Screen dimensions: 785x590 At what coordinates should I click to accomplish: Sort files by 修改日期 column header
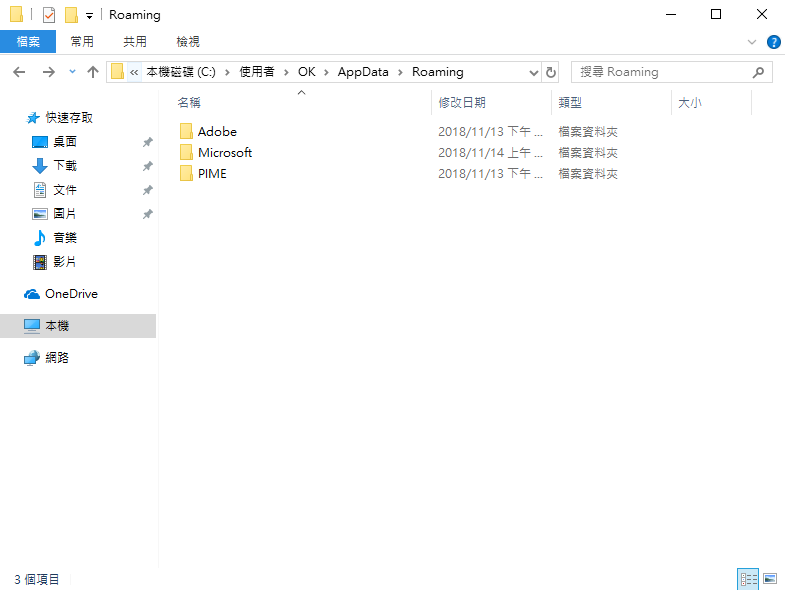click(462, 103)
